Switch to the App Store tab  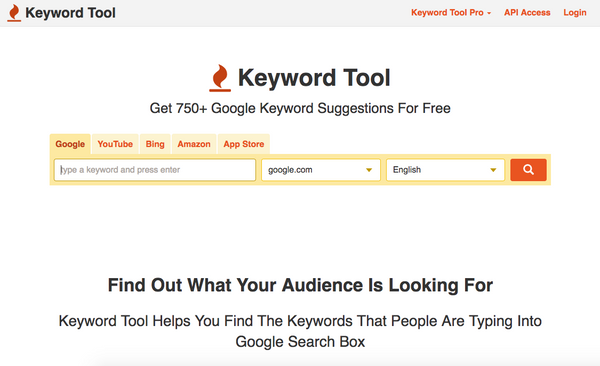(x=244, y=144)
